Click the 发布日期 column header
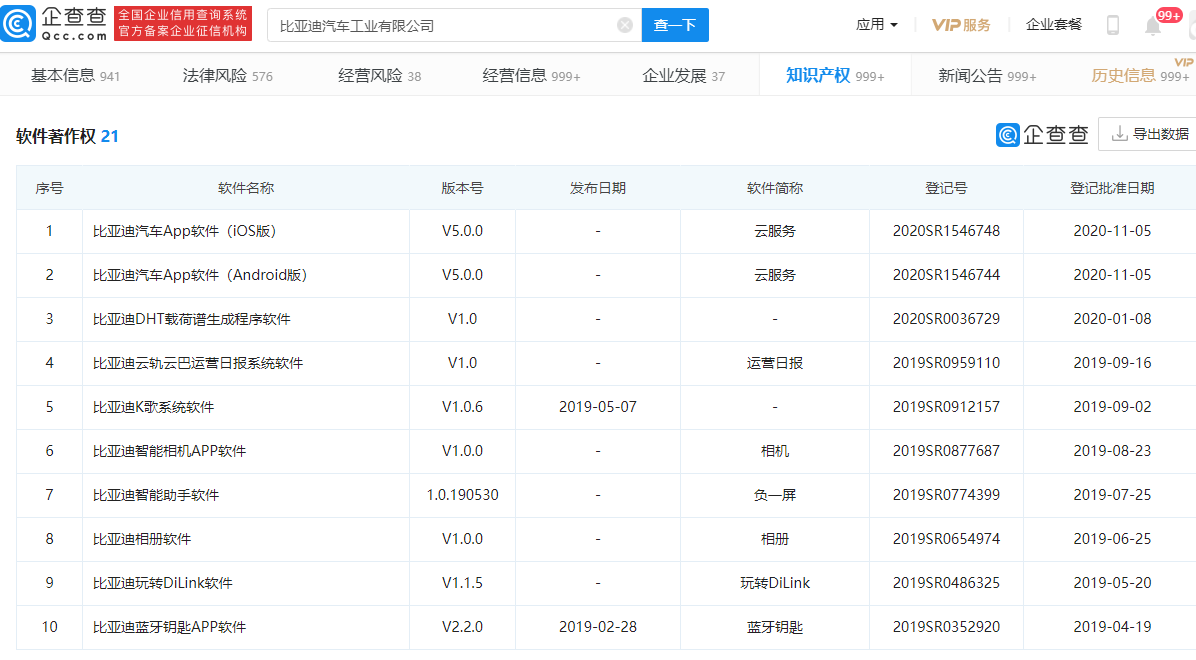 pos(598,188)
